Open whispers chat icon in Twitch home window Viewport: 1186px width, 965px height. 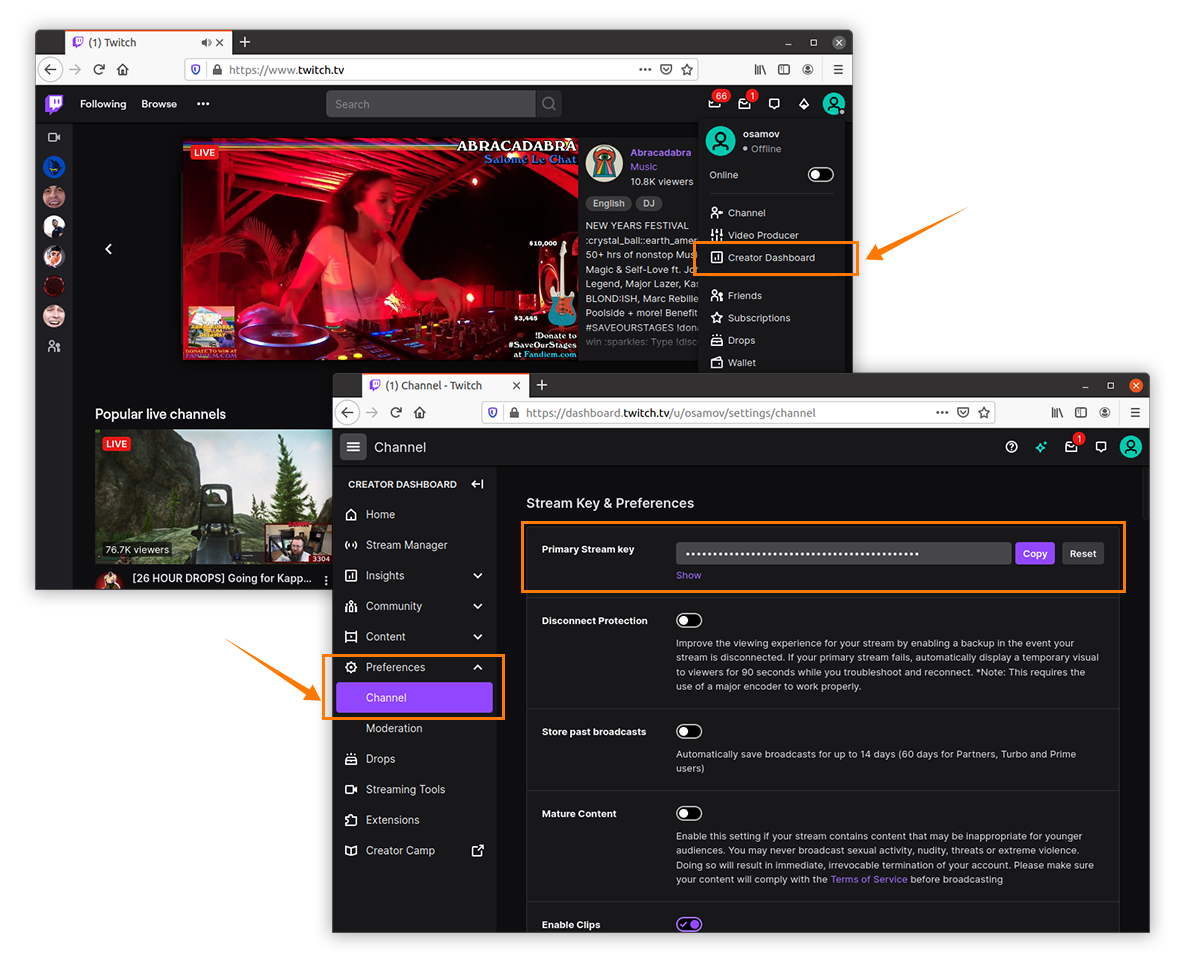(x=774, y=104)
